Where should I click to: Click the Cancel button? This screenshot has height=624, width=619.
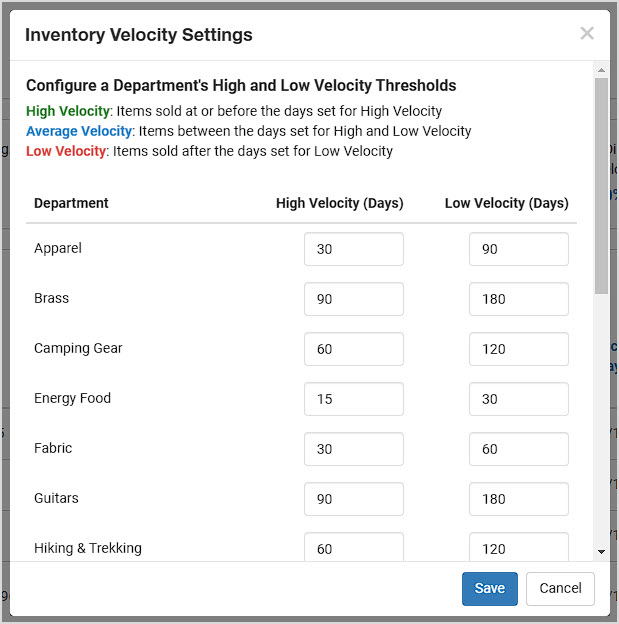click(560, 588)
